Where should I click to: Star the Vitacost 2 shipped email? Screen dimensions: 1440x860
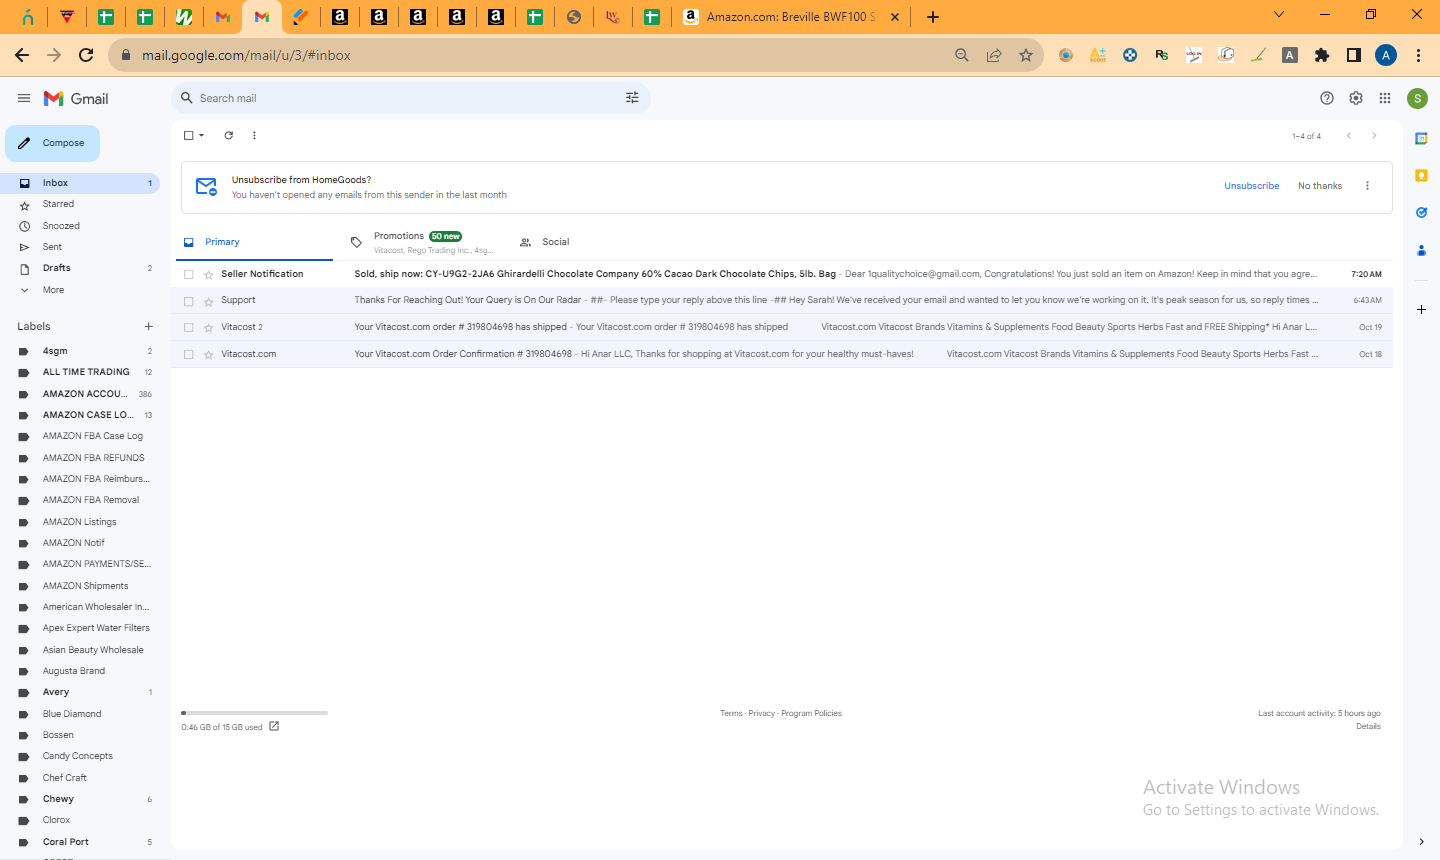point(209,327)
